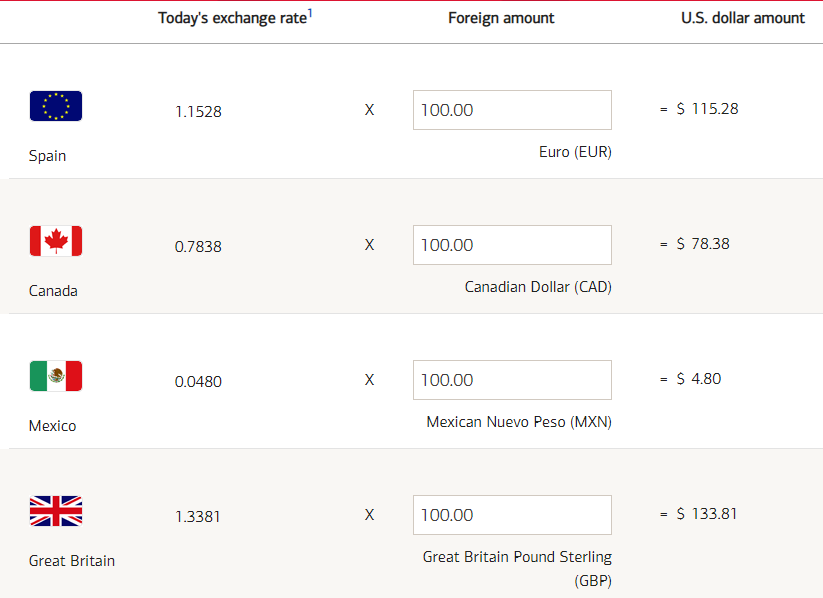
Task: Click the Spain country label
Action: (47, 156)
